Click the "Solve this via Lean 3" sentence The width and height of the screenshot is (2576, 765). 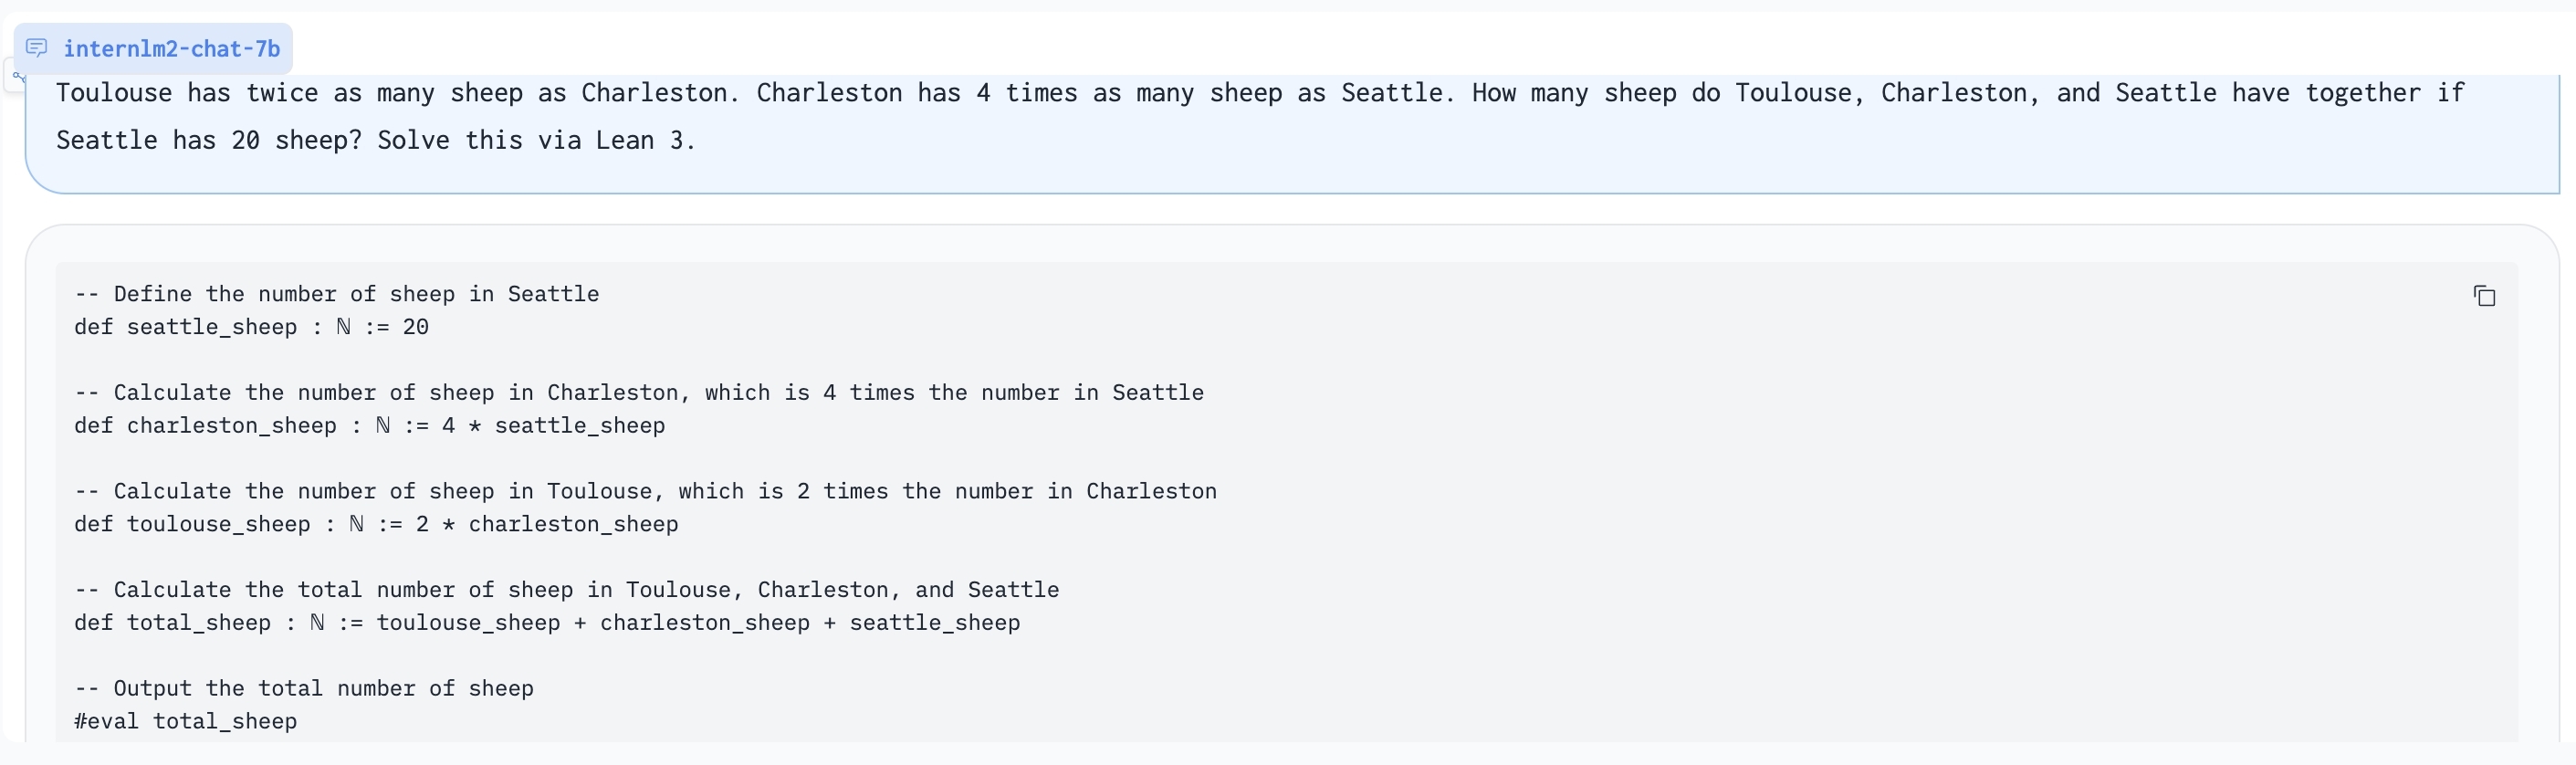pos(535,141)
